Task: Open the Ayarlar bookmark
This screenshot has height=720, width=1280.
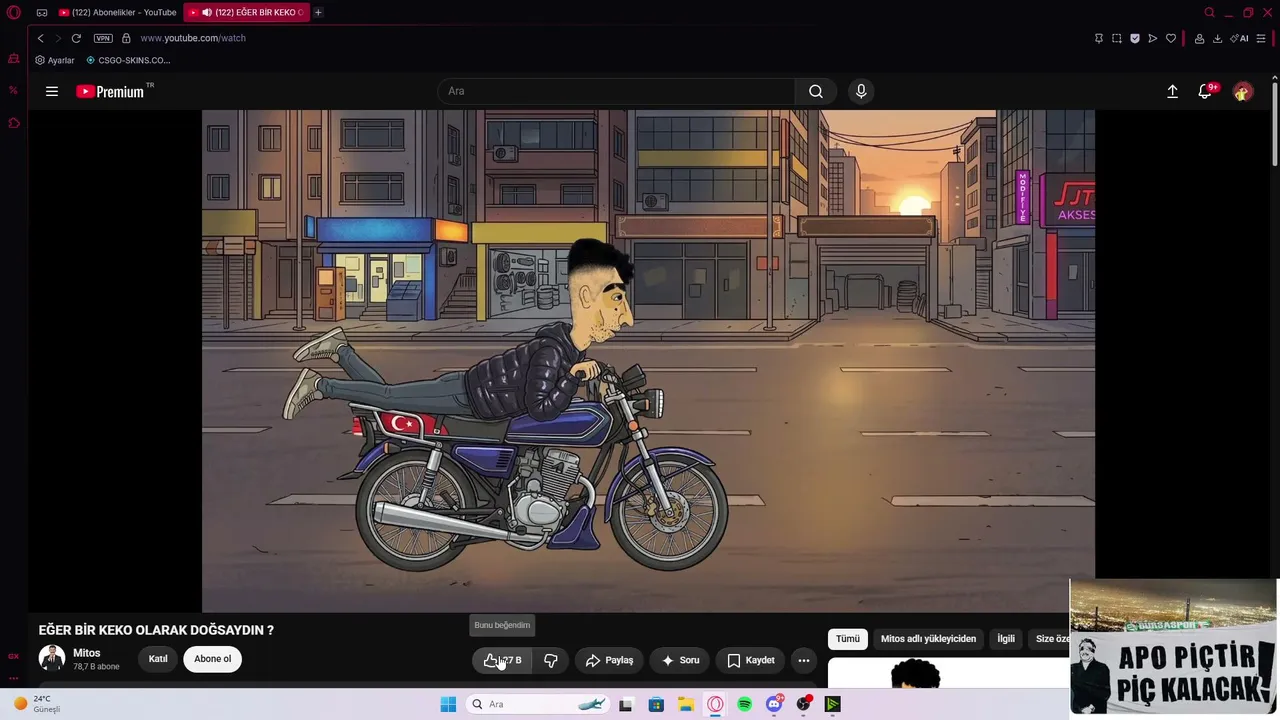Action: click(x=55, y=60)
